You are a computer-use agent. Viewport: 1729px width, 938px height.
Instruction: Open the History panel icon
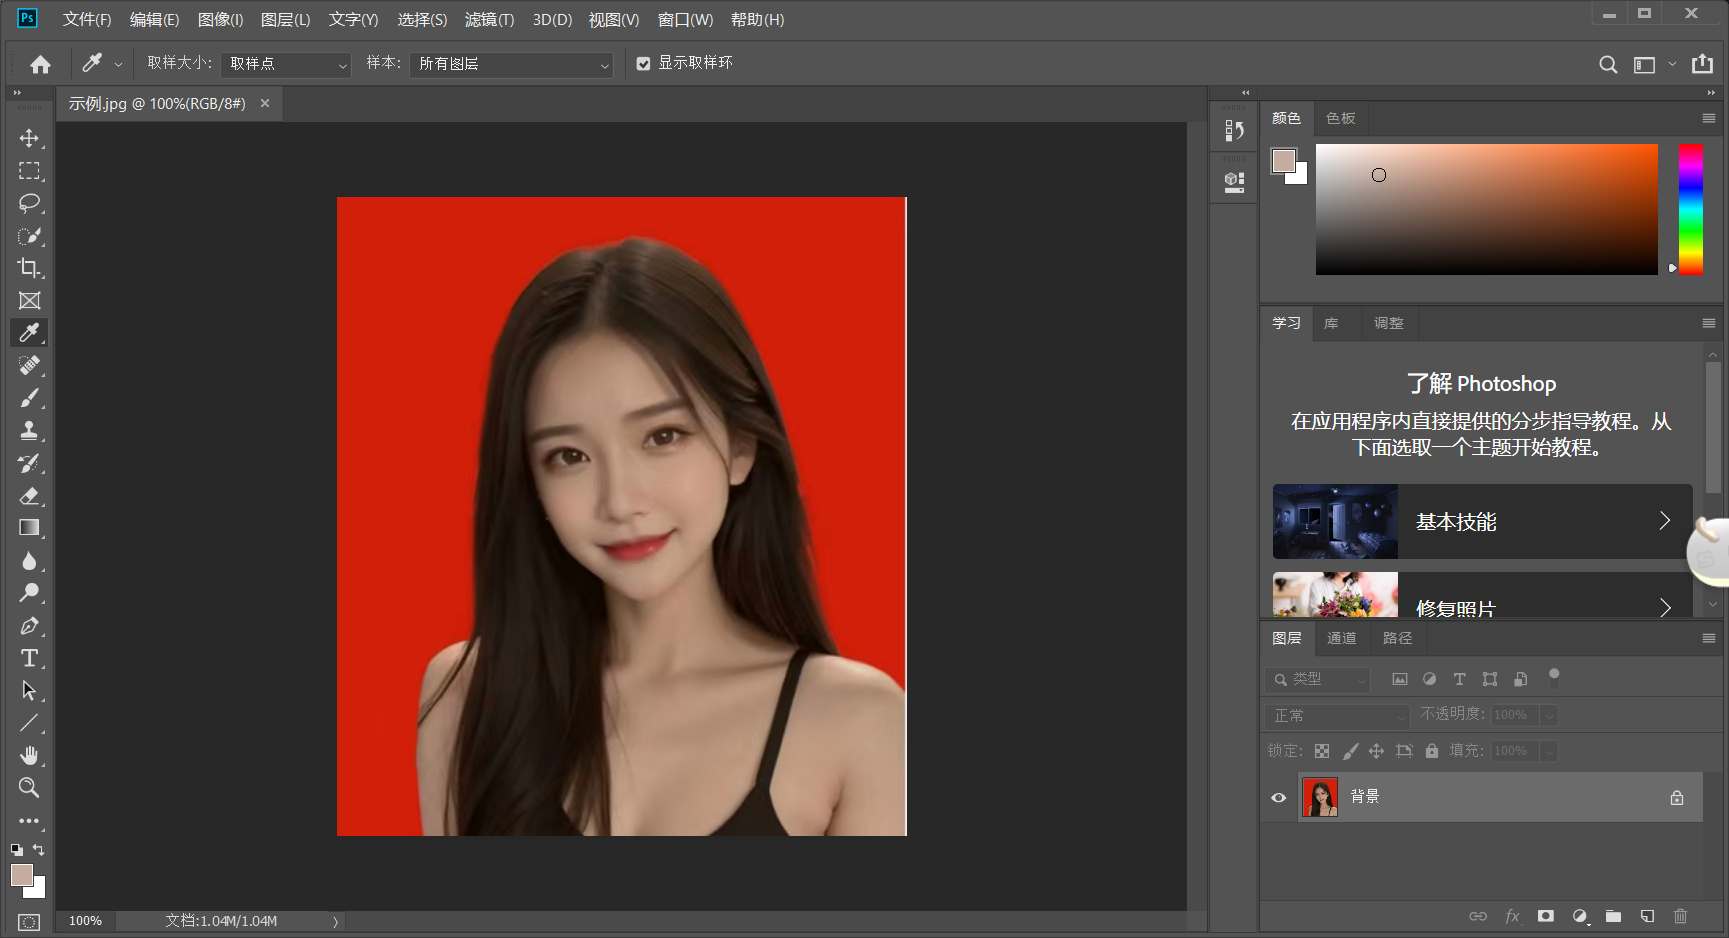click(x=1234, y=130)
